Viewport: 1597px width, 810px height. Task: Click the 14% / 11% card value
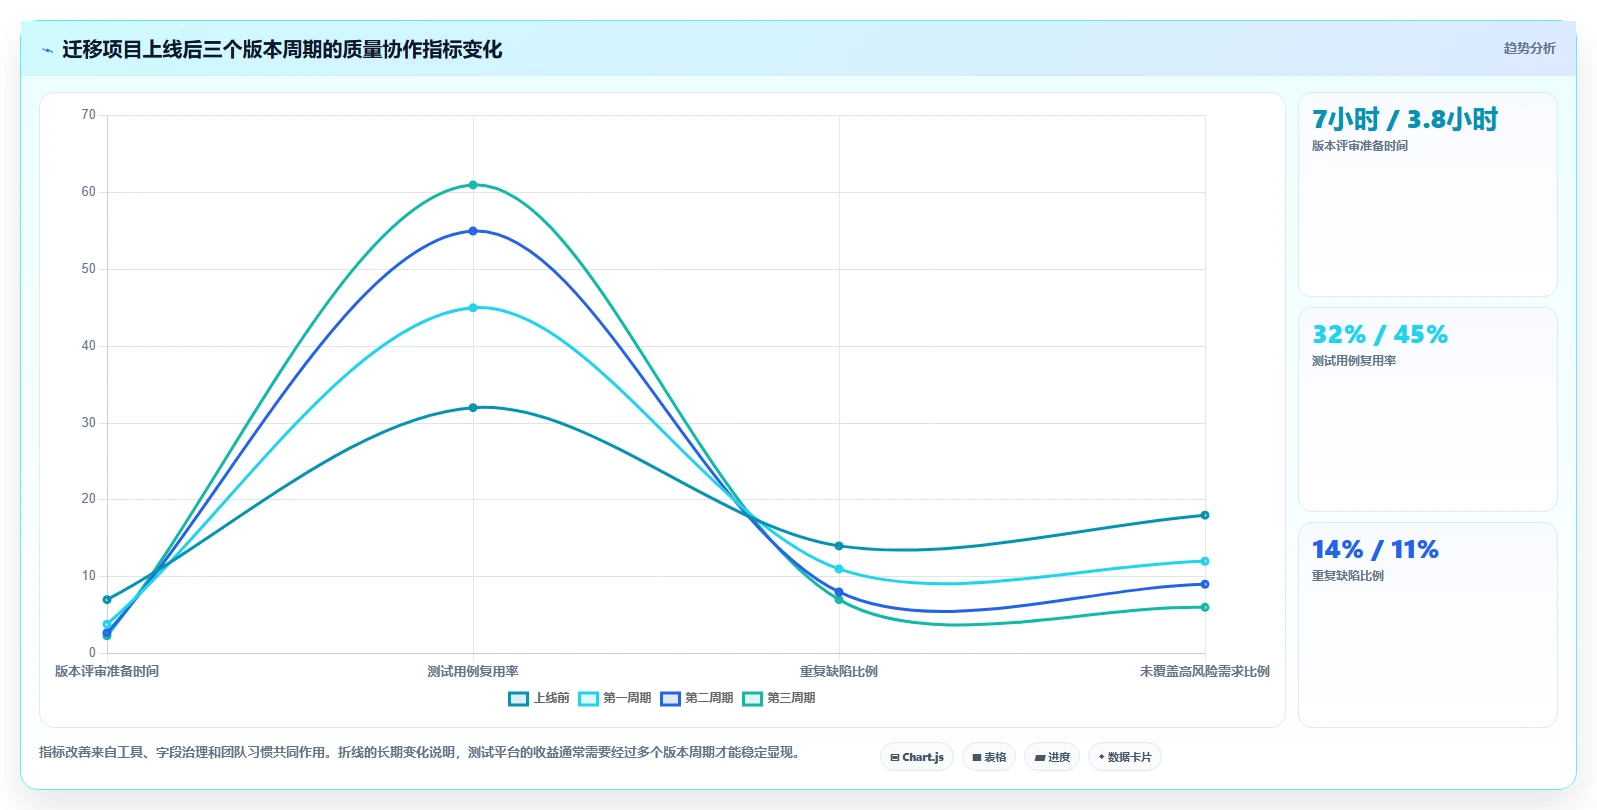1375,550
